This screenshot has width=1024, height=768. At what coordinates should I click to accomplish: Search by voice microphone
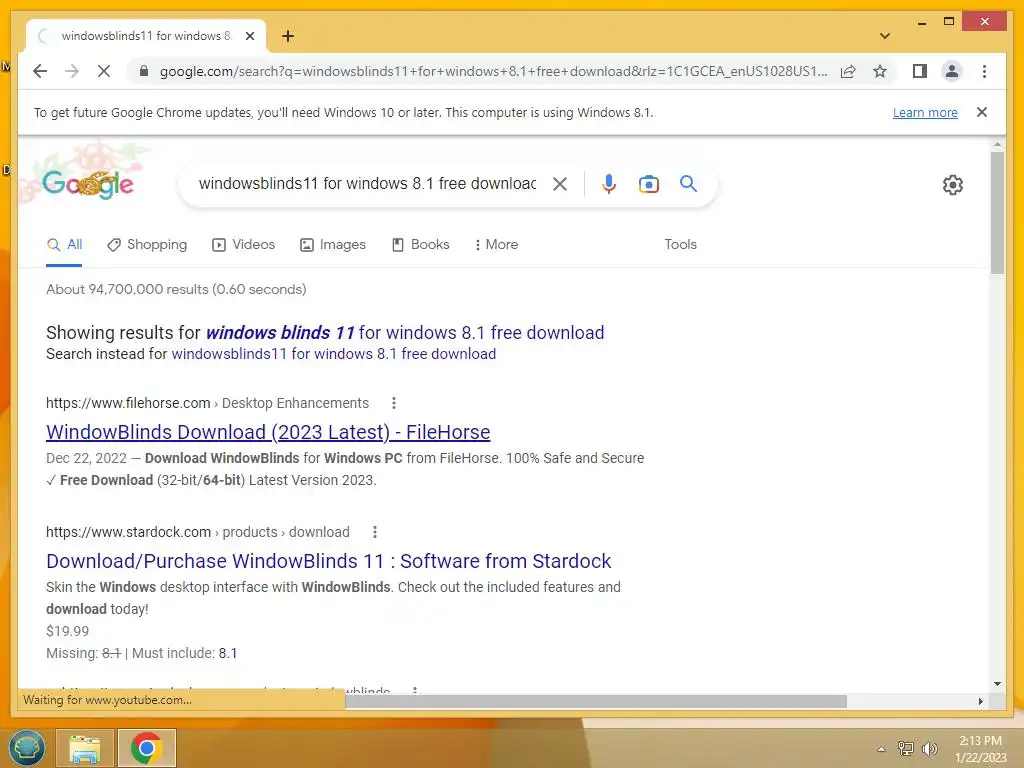pos(609,184)
